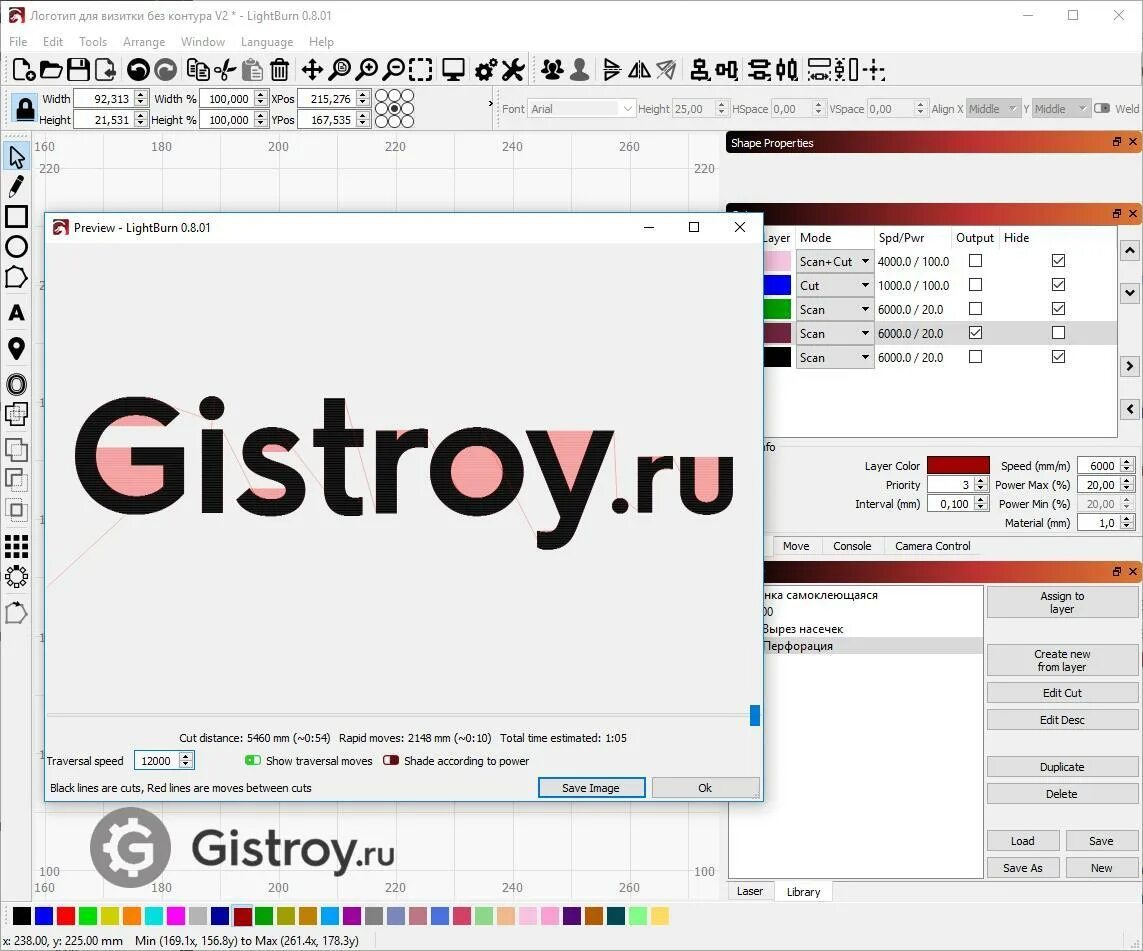Click Ok to close the Preview
This screenshot has height=951, width=1143.
705,788
